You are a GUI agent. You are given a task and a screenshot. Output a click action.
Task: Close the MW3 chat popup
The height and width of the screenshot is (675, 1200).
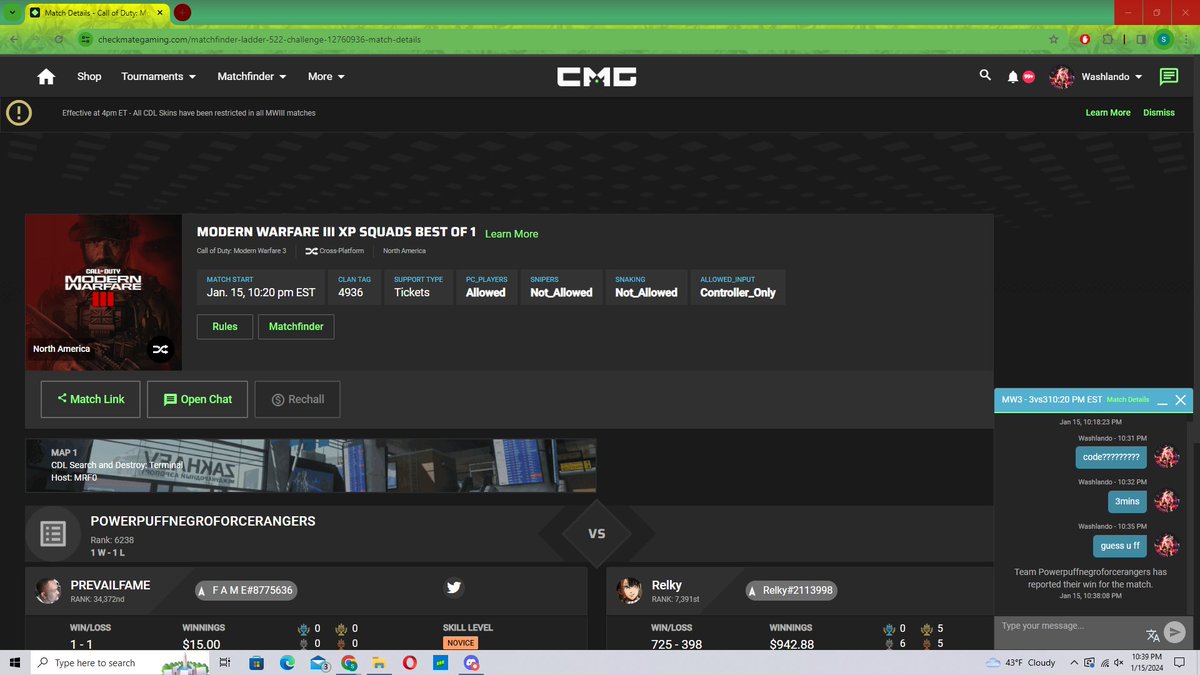1180,400
